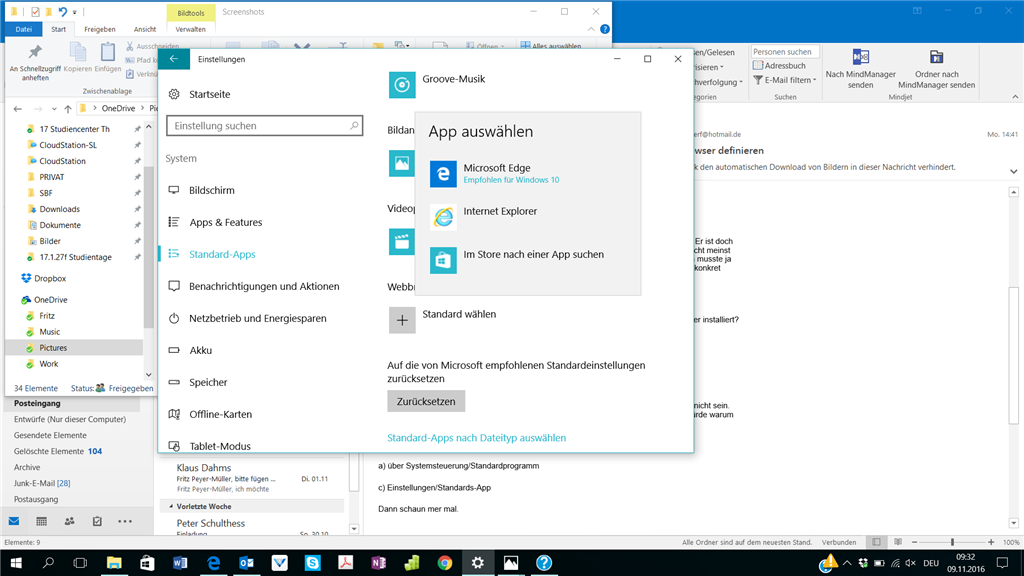Viewport: 1024px width, 576px height.
Task: Open Outlook from the taskbar
Action: pyautogui.click(x=247, y=562)
